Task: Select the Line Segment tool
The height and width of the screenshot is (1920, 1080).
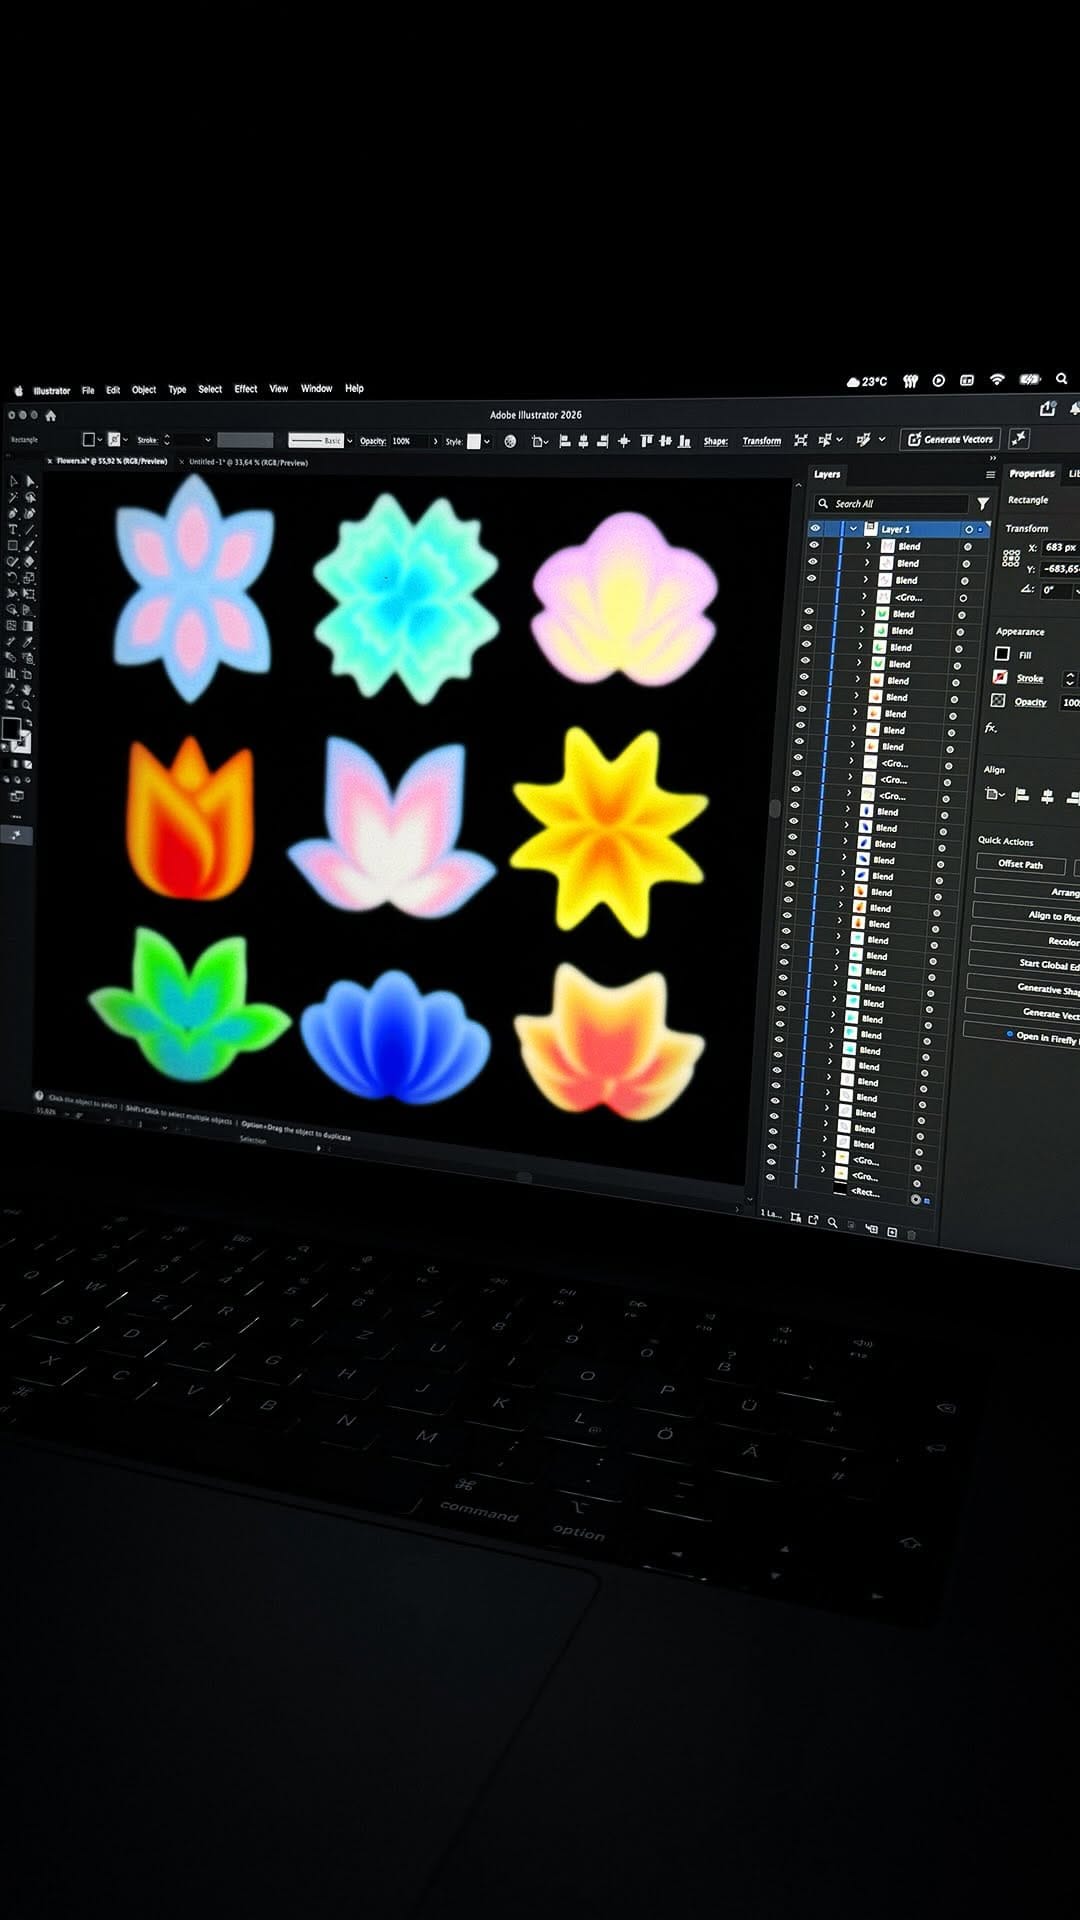Action: pyautogui.click(x=29, y=529)
